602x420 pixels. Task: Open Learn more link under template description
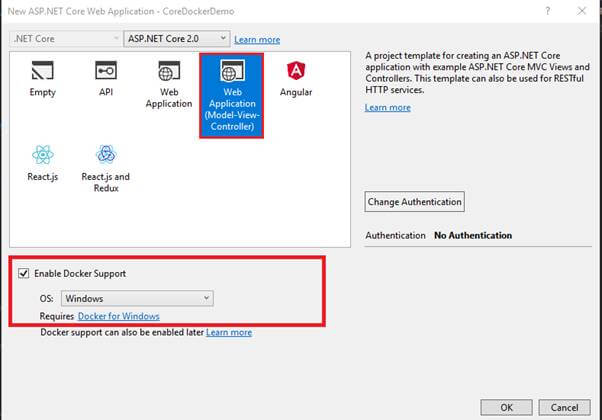[387, 107]
